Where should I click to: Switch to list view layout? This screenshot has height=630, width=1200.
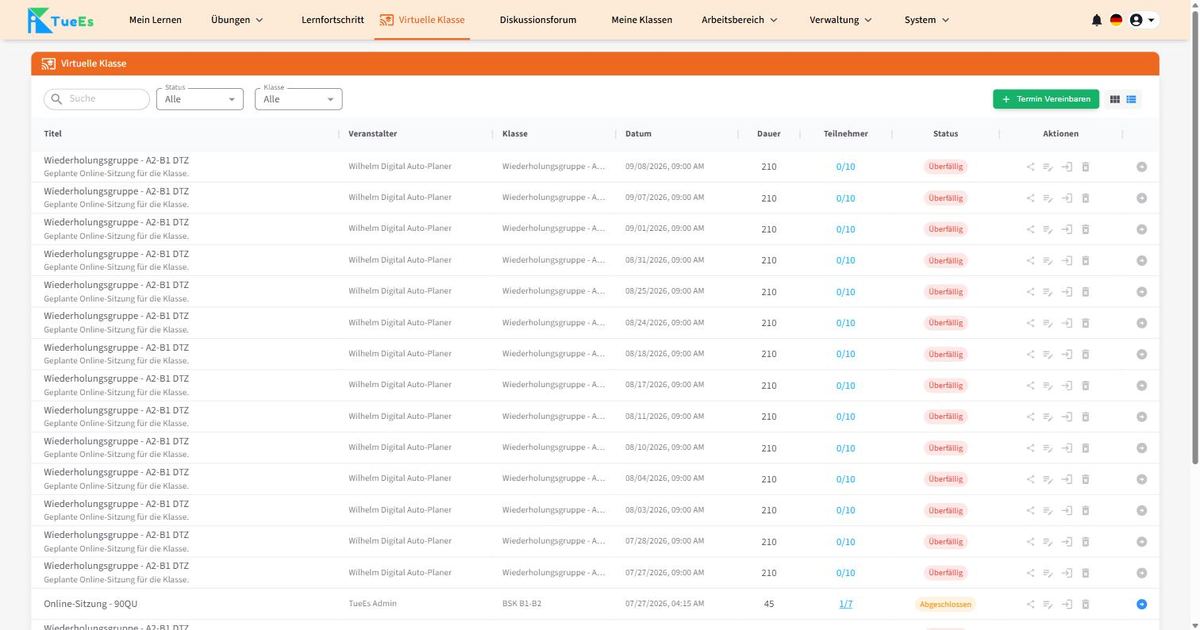1132,99
